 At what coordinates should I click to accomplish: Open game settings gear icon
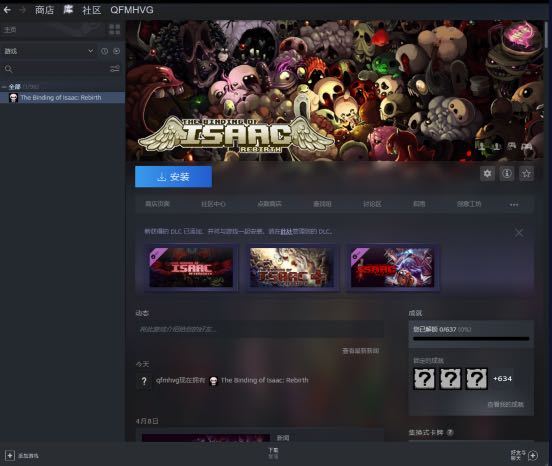click(488, 174)
